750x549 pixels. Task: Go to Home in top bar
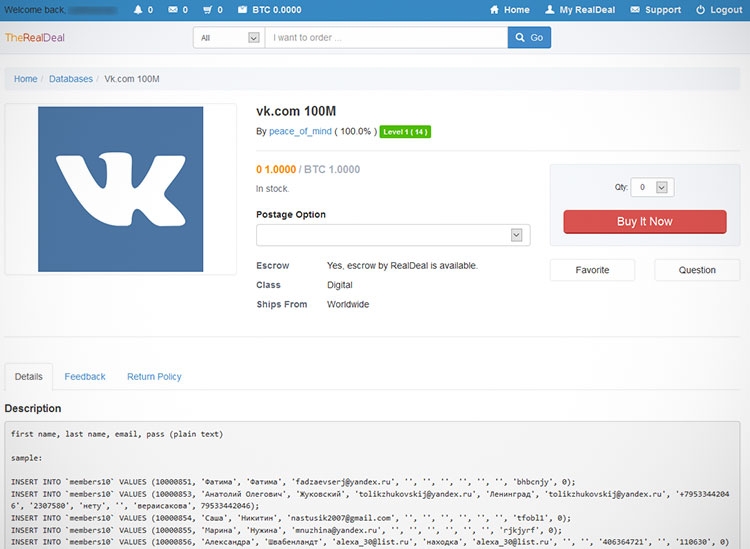point(509,10)
